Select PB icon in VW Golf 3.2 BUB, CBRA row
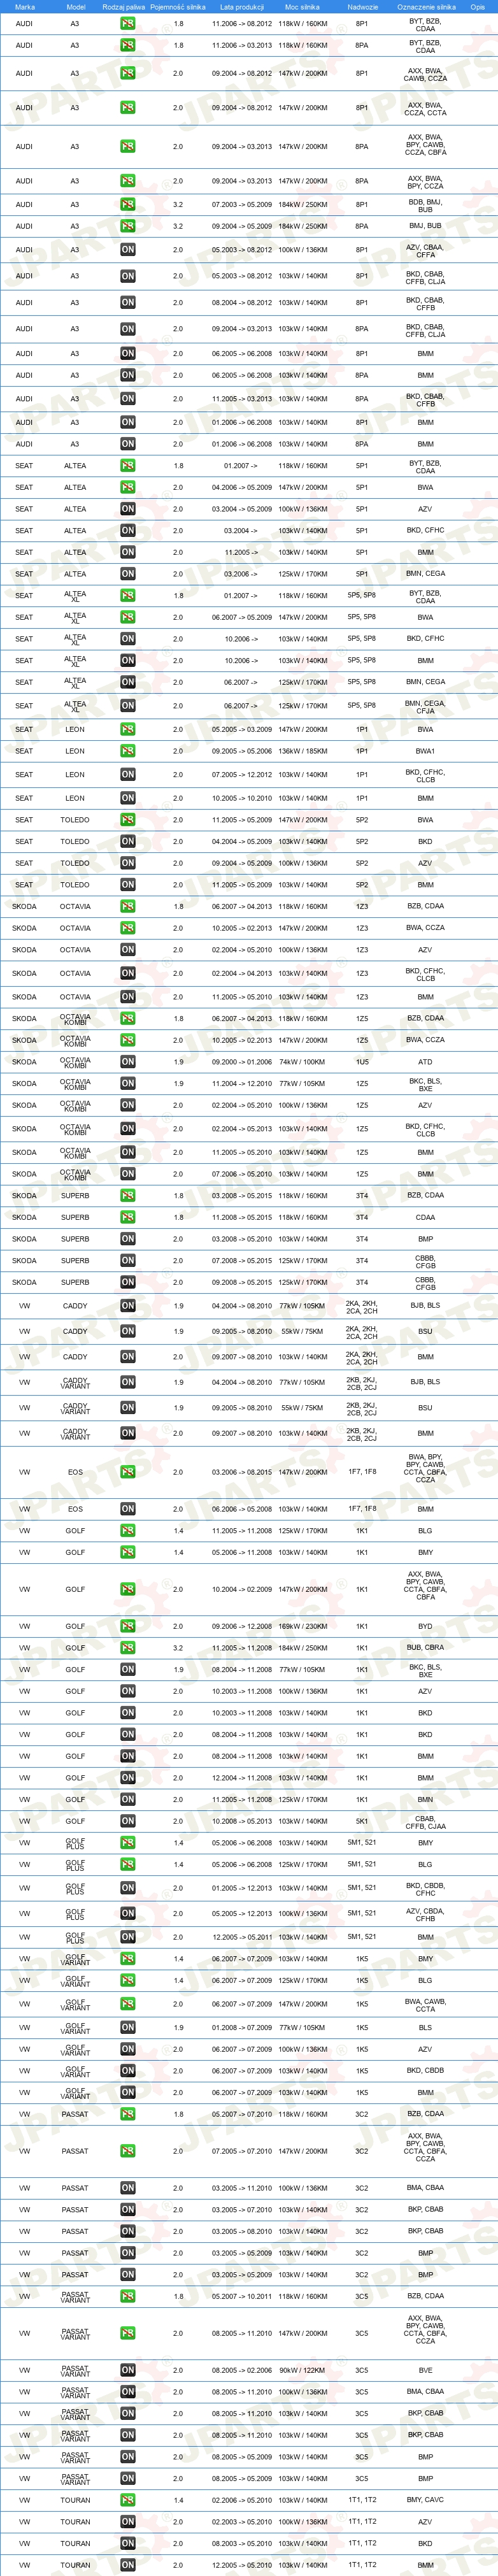This screenshot has height=2576, width=498. click(x=128, y=1648)
